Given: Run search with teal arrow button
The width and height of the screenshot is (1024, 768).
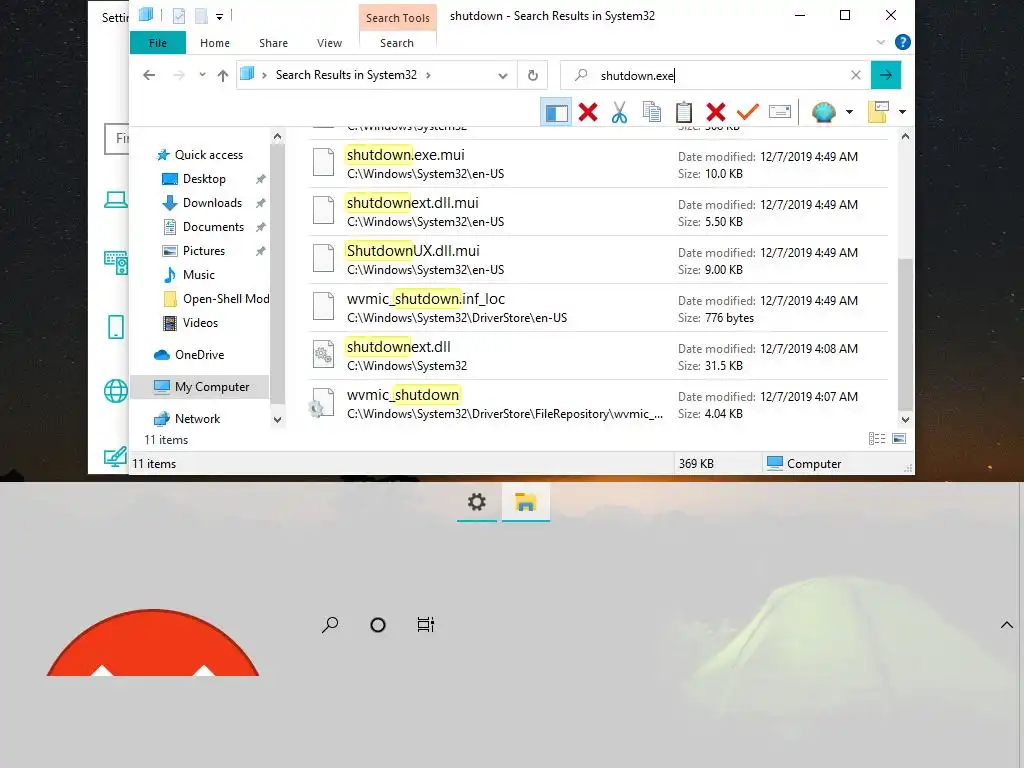Looking at the screenshot, I should pos(886,75).
